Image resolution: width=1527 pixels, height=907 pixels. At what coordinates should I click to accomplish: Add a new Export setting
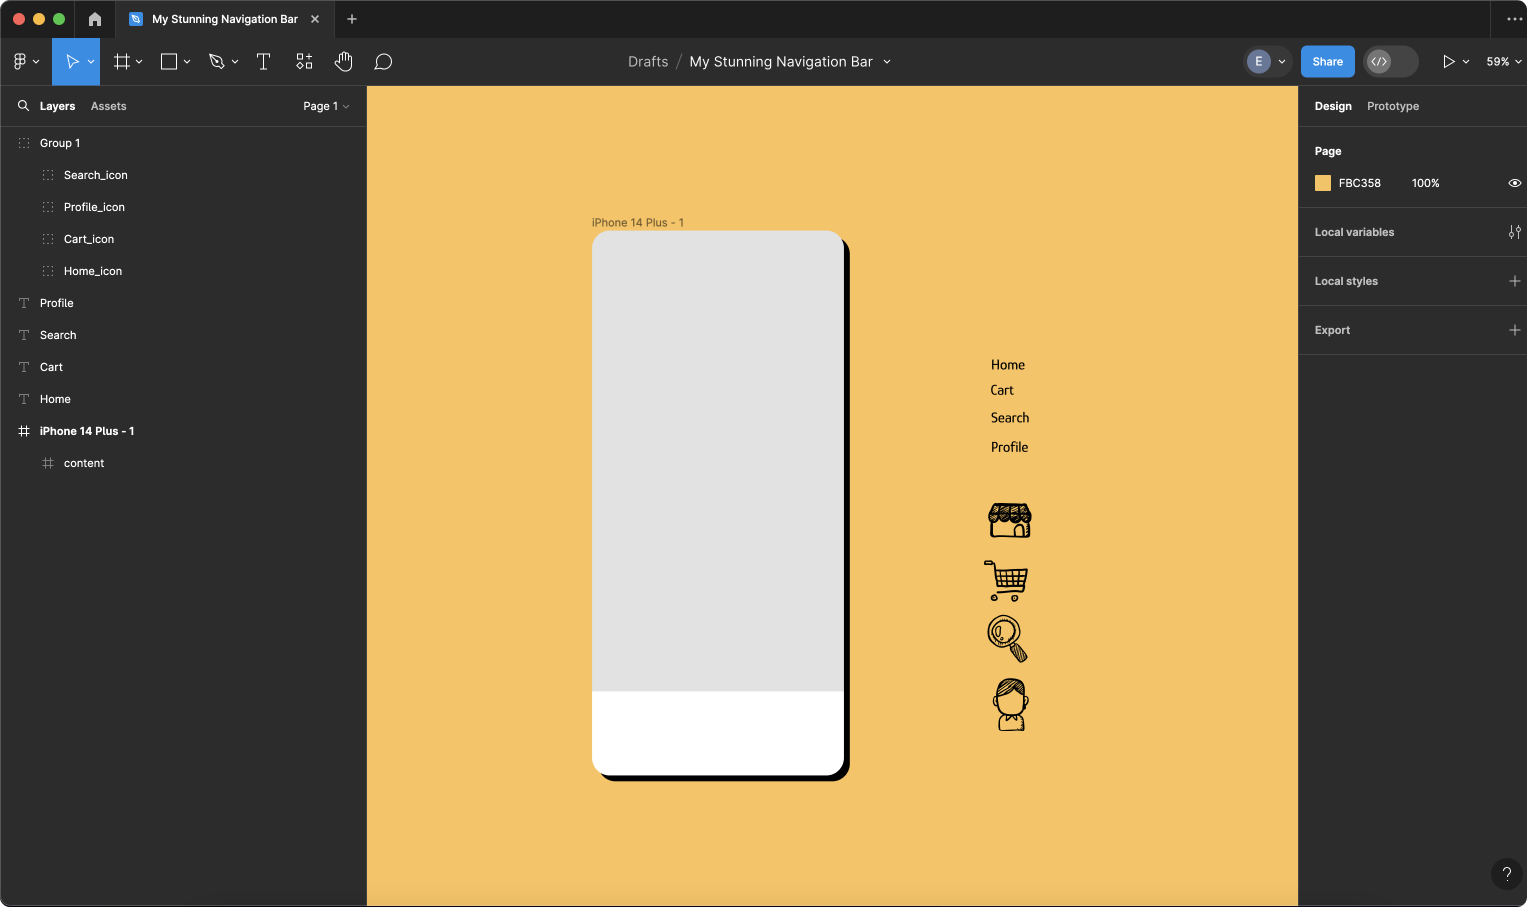(1514, 330)
